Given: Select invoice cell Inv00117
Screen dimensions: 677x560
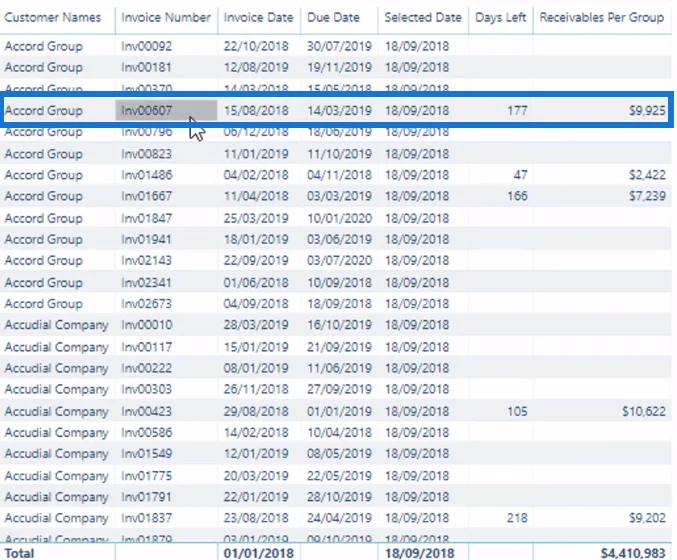Looking at the screenshot, I should point(146,347).
